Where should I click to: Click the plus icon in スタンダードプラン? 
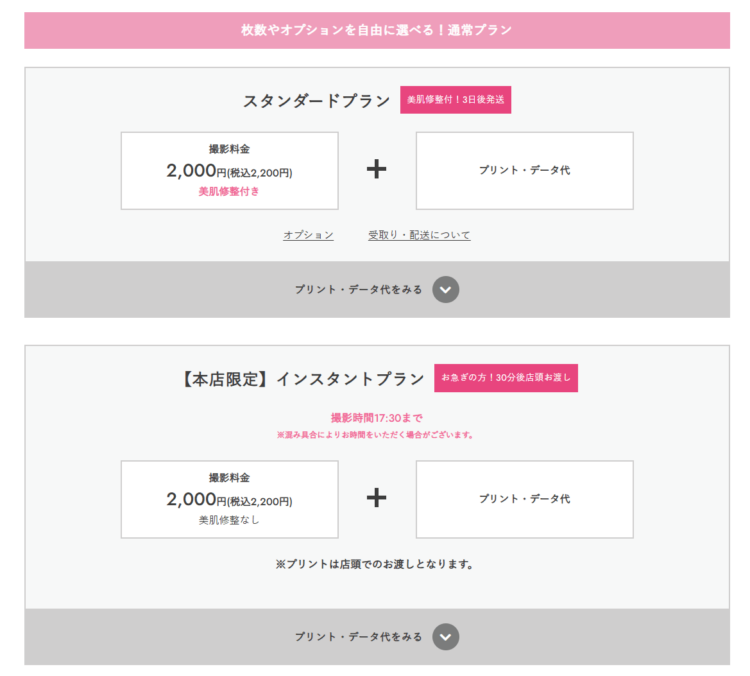(x=376, y=169)
